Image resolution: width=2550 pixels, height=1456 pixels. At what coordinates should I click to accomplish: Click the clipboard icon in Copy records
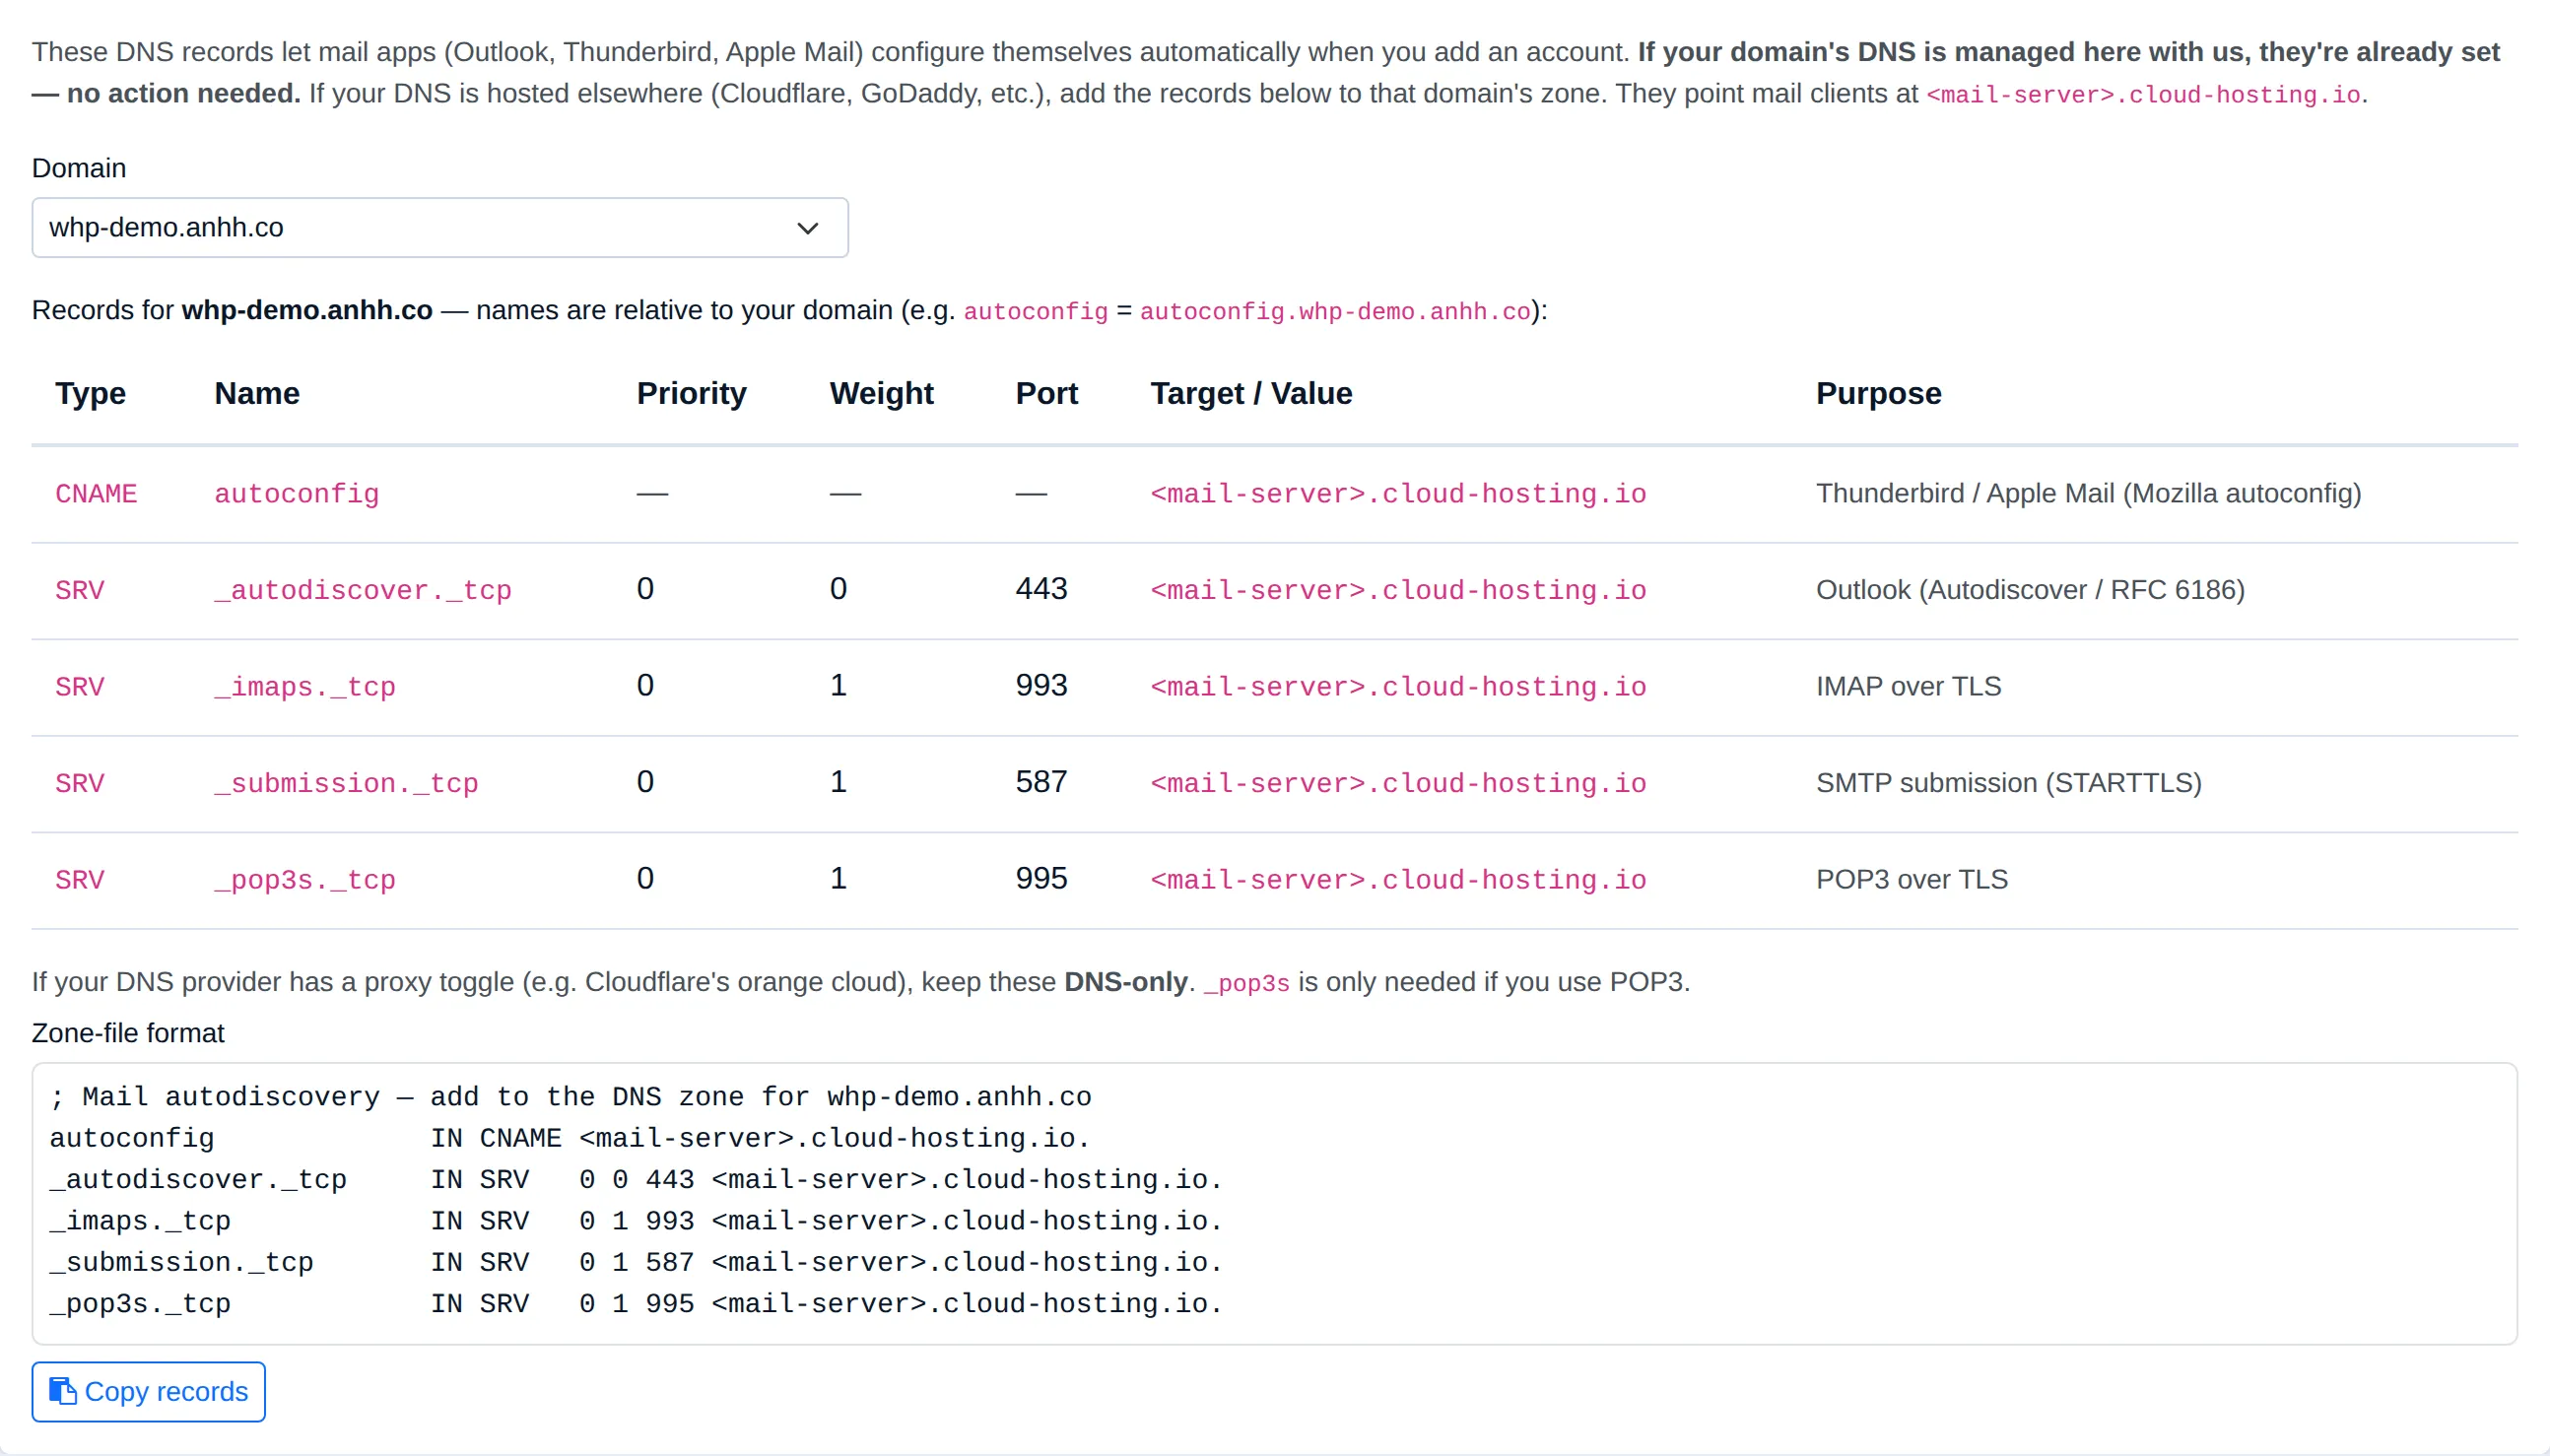(x=62, y=1391)
